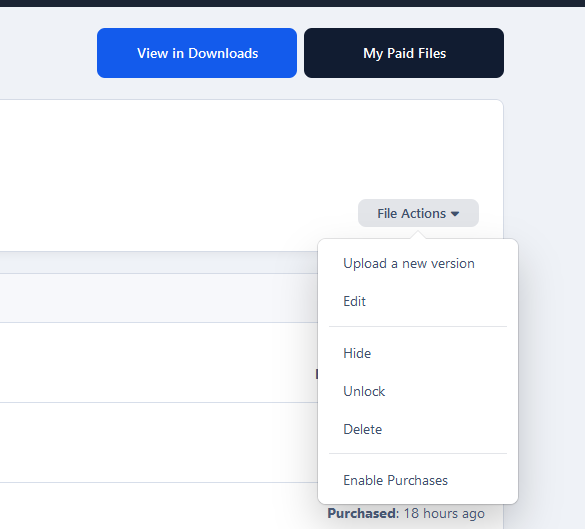This screenshot has height=529, width=585.
Task: Click the menu pointer arrow under File Actions
Action: pos(418,235)
